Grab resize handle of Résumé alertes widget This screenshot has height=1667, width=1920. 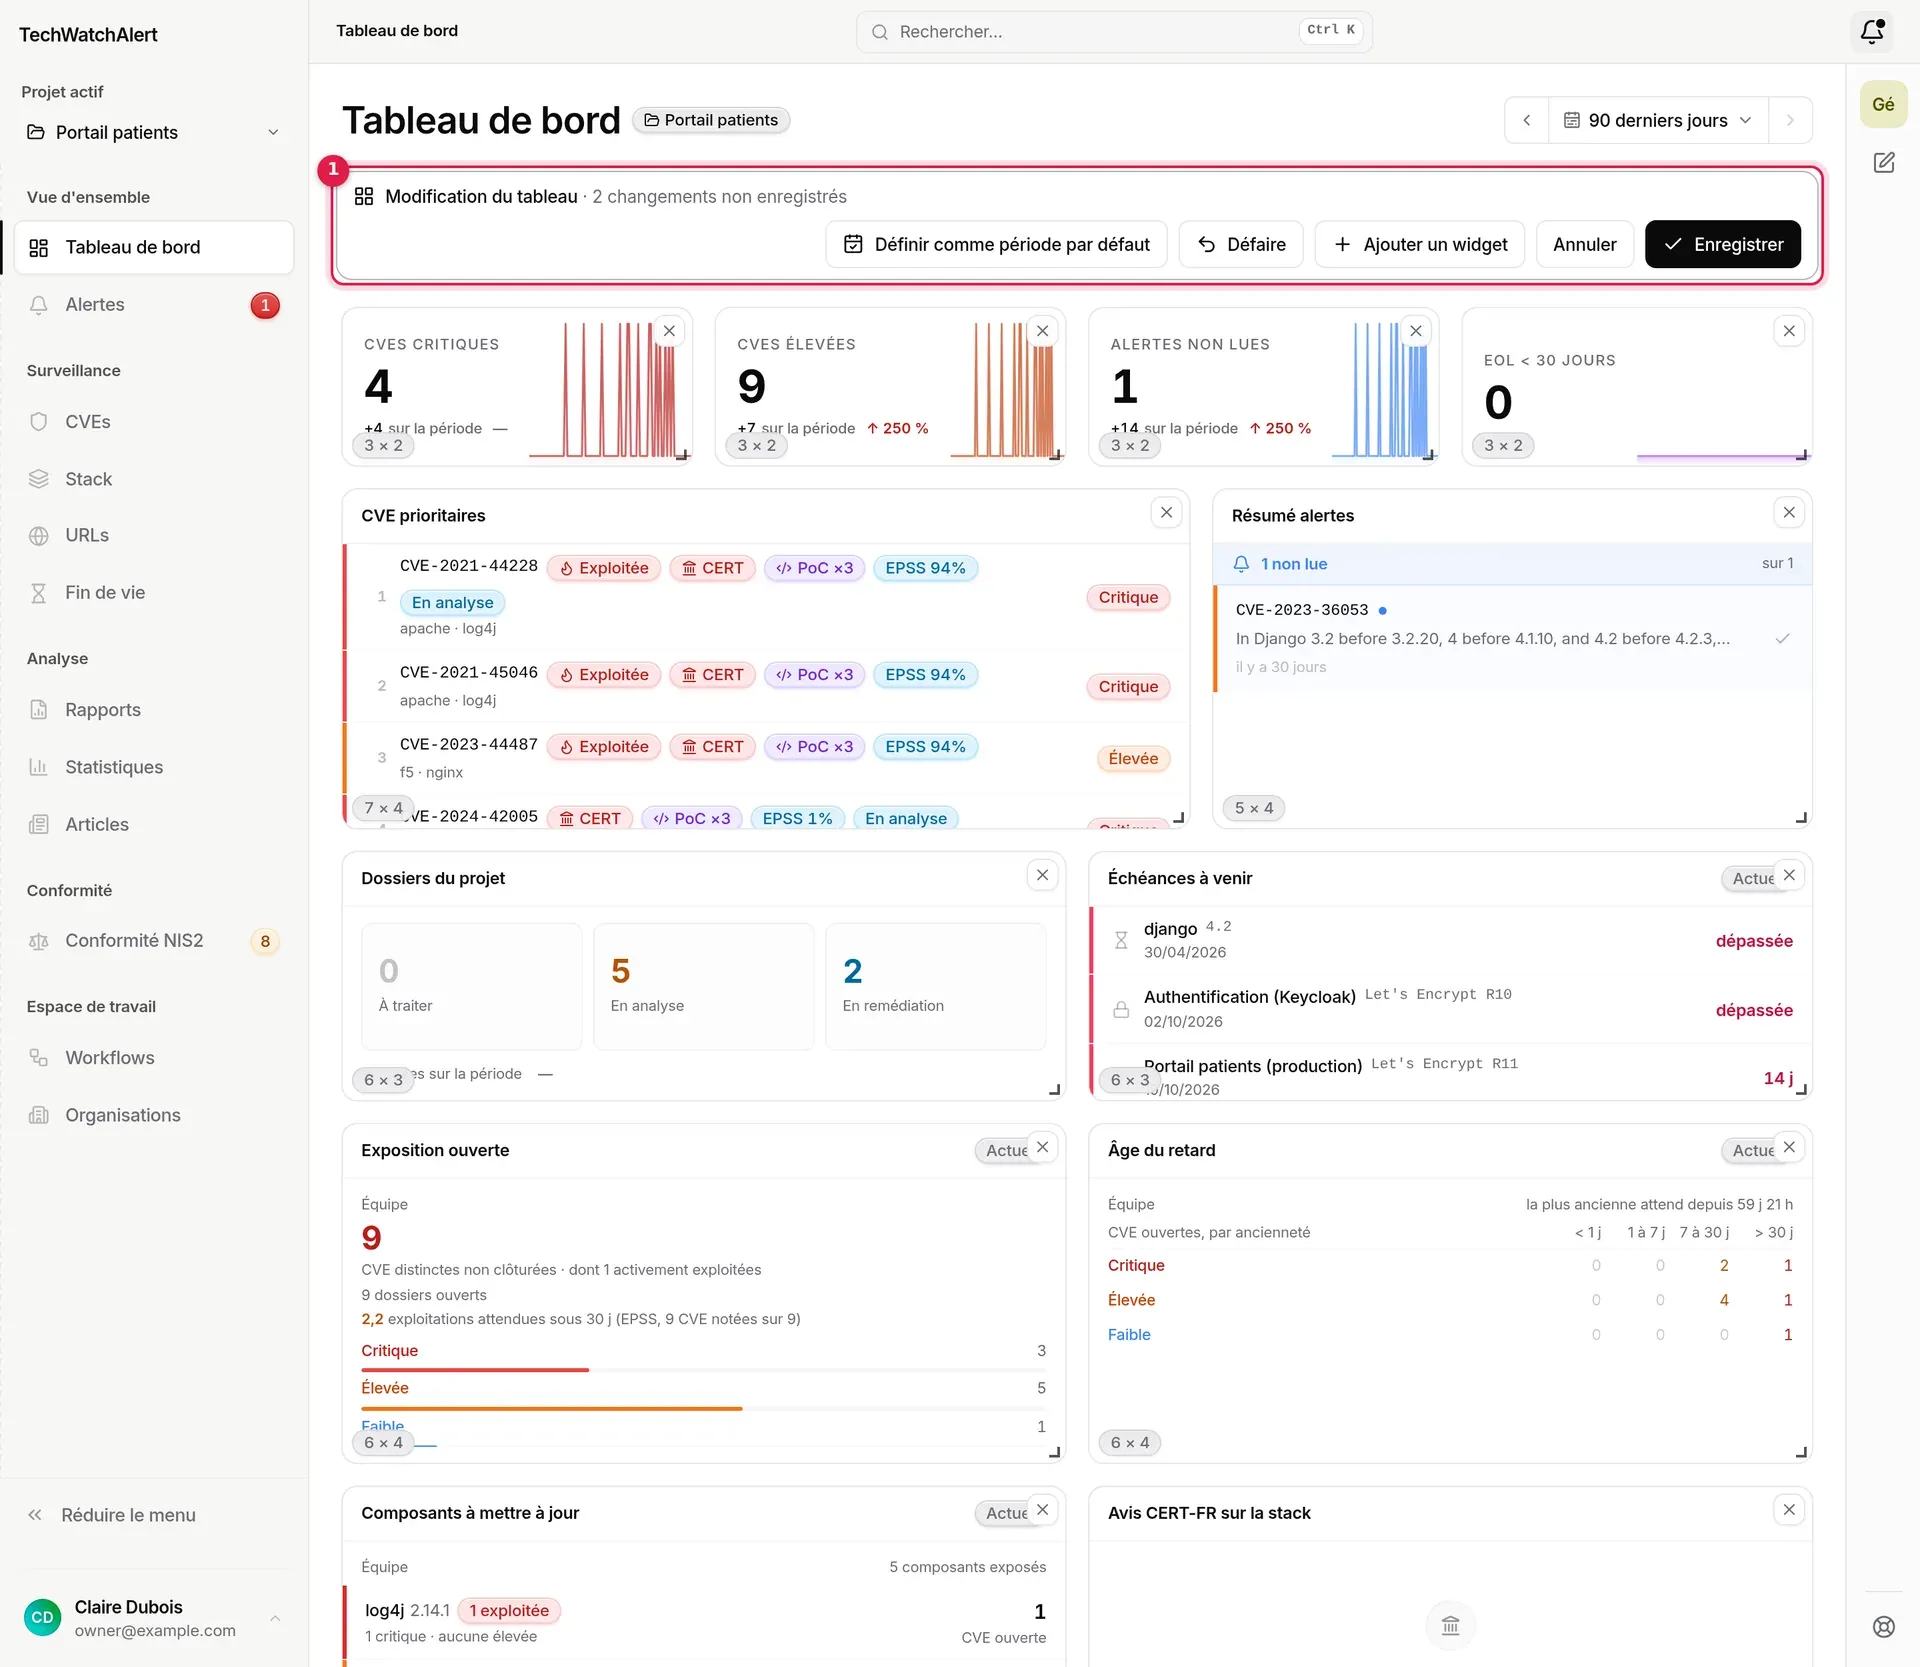click(1801, 818)
